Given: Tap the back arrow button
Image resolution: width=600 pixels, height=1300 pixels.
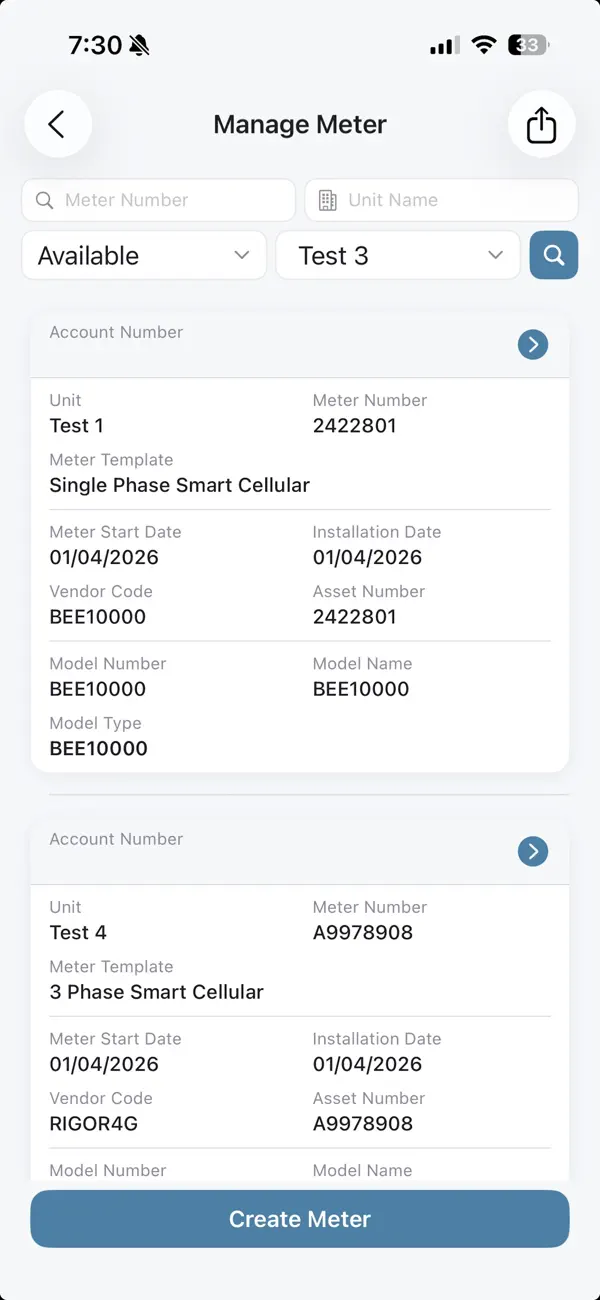Looking at the screenshot, I should tap(58, 124).
